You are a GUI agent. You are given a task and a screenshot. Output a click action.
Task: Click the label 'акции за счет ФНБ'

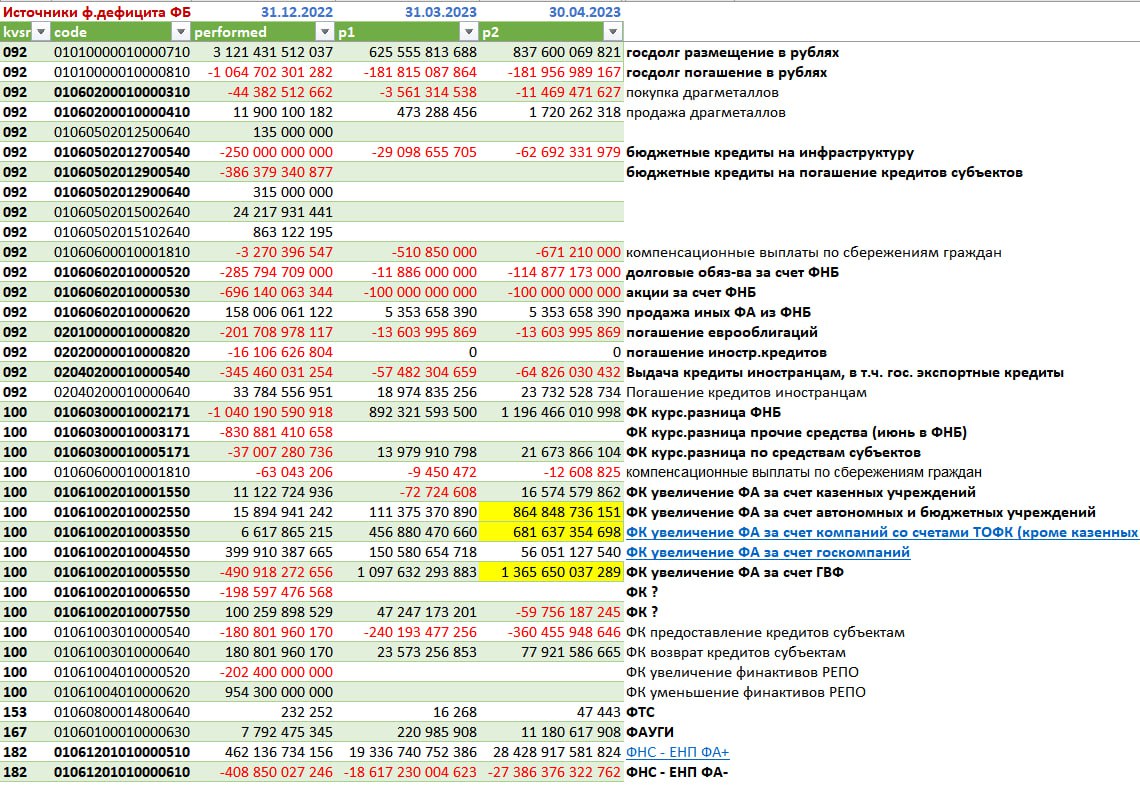click(691, 292)
